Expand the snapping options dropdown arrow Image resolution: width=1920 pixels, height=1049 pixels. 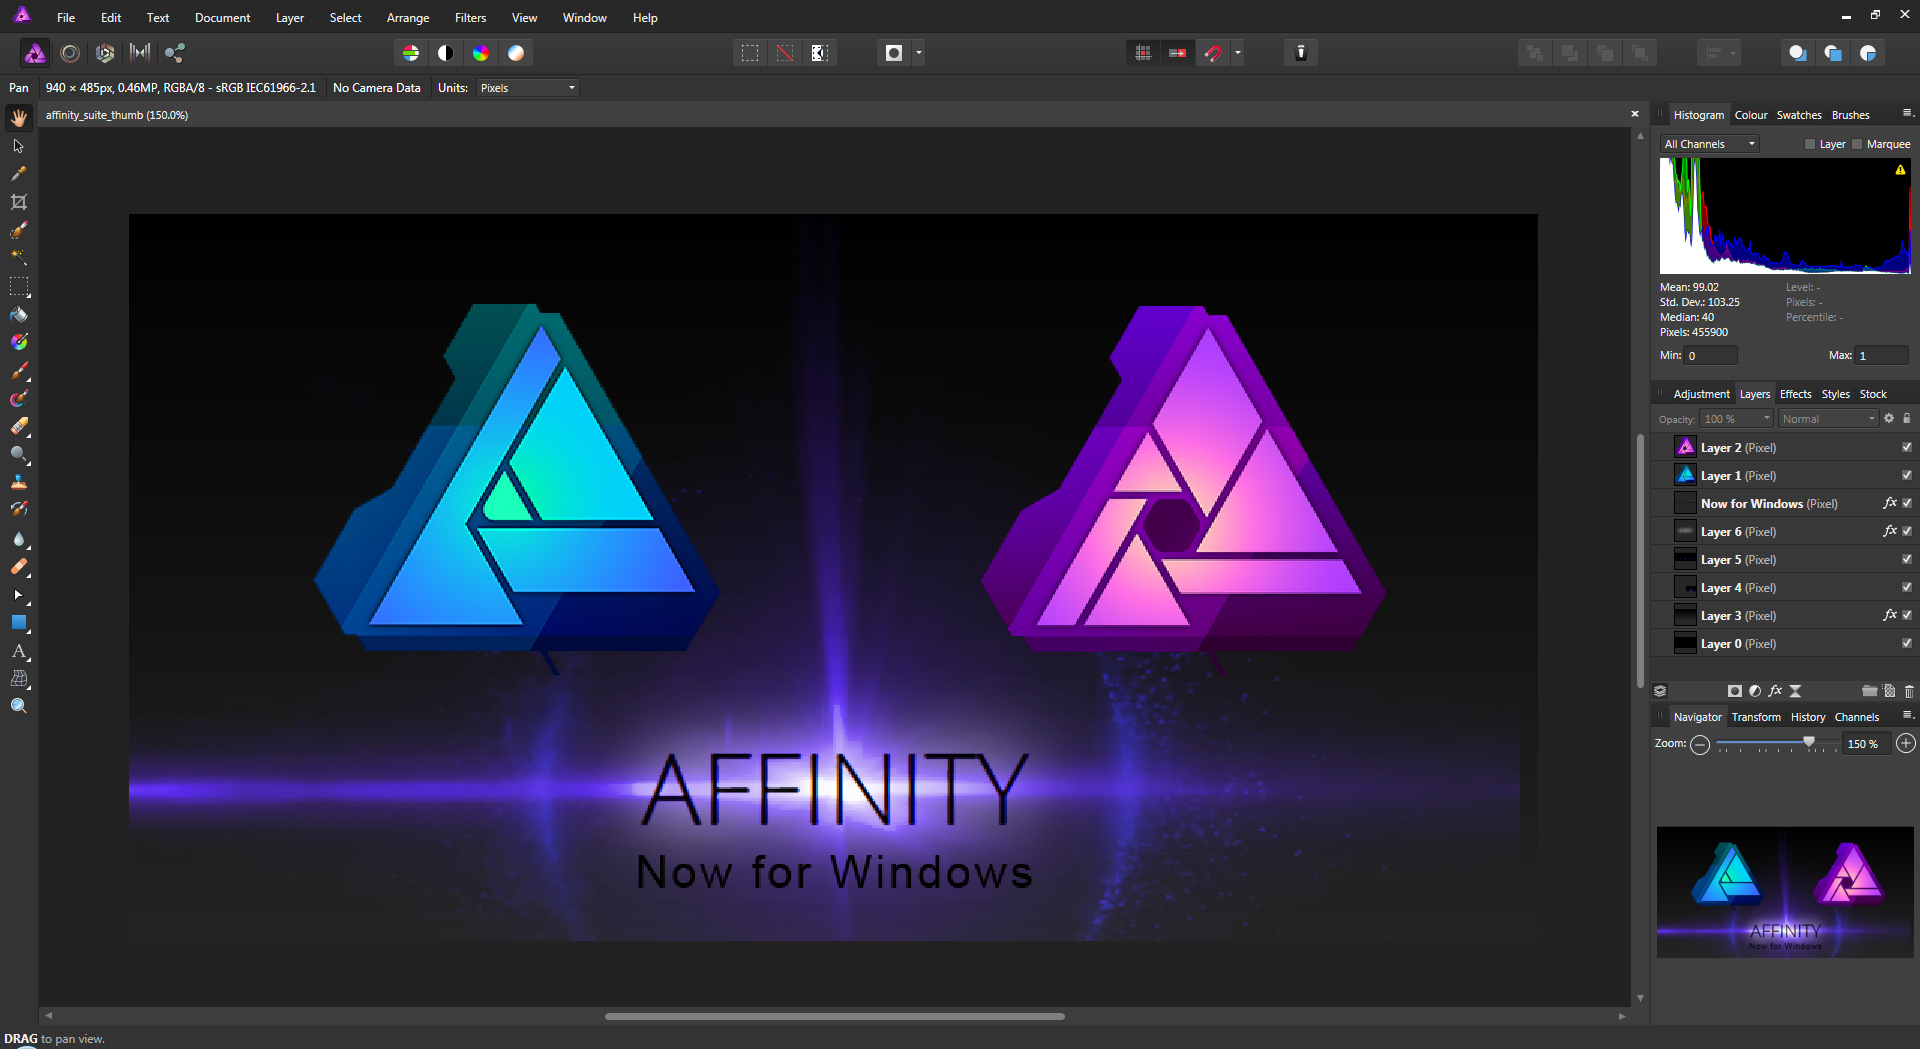coord(1238,53)
